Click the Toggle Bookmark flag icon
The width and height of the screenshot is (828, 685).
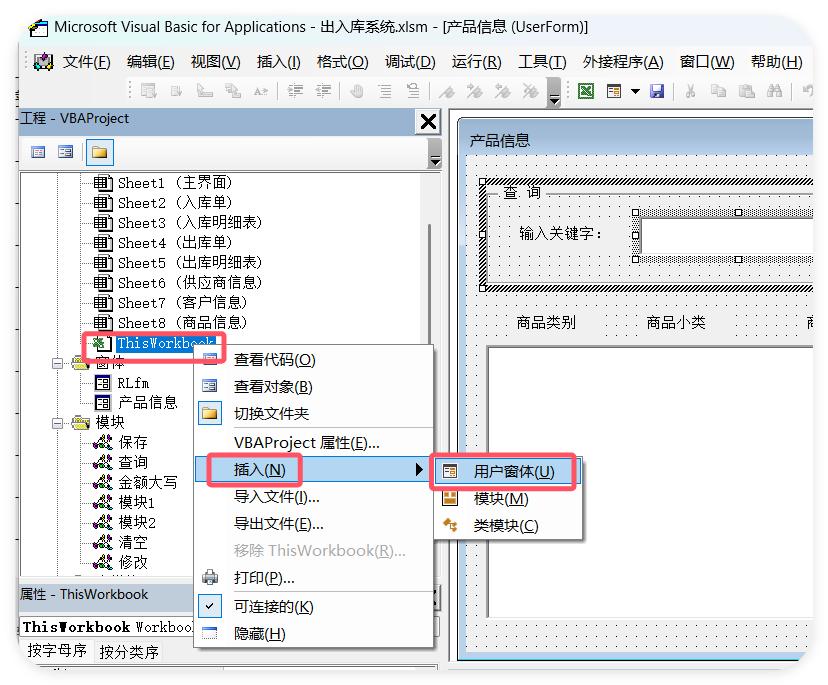point(447,91)
